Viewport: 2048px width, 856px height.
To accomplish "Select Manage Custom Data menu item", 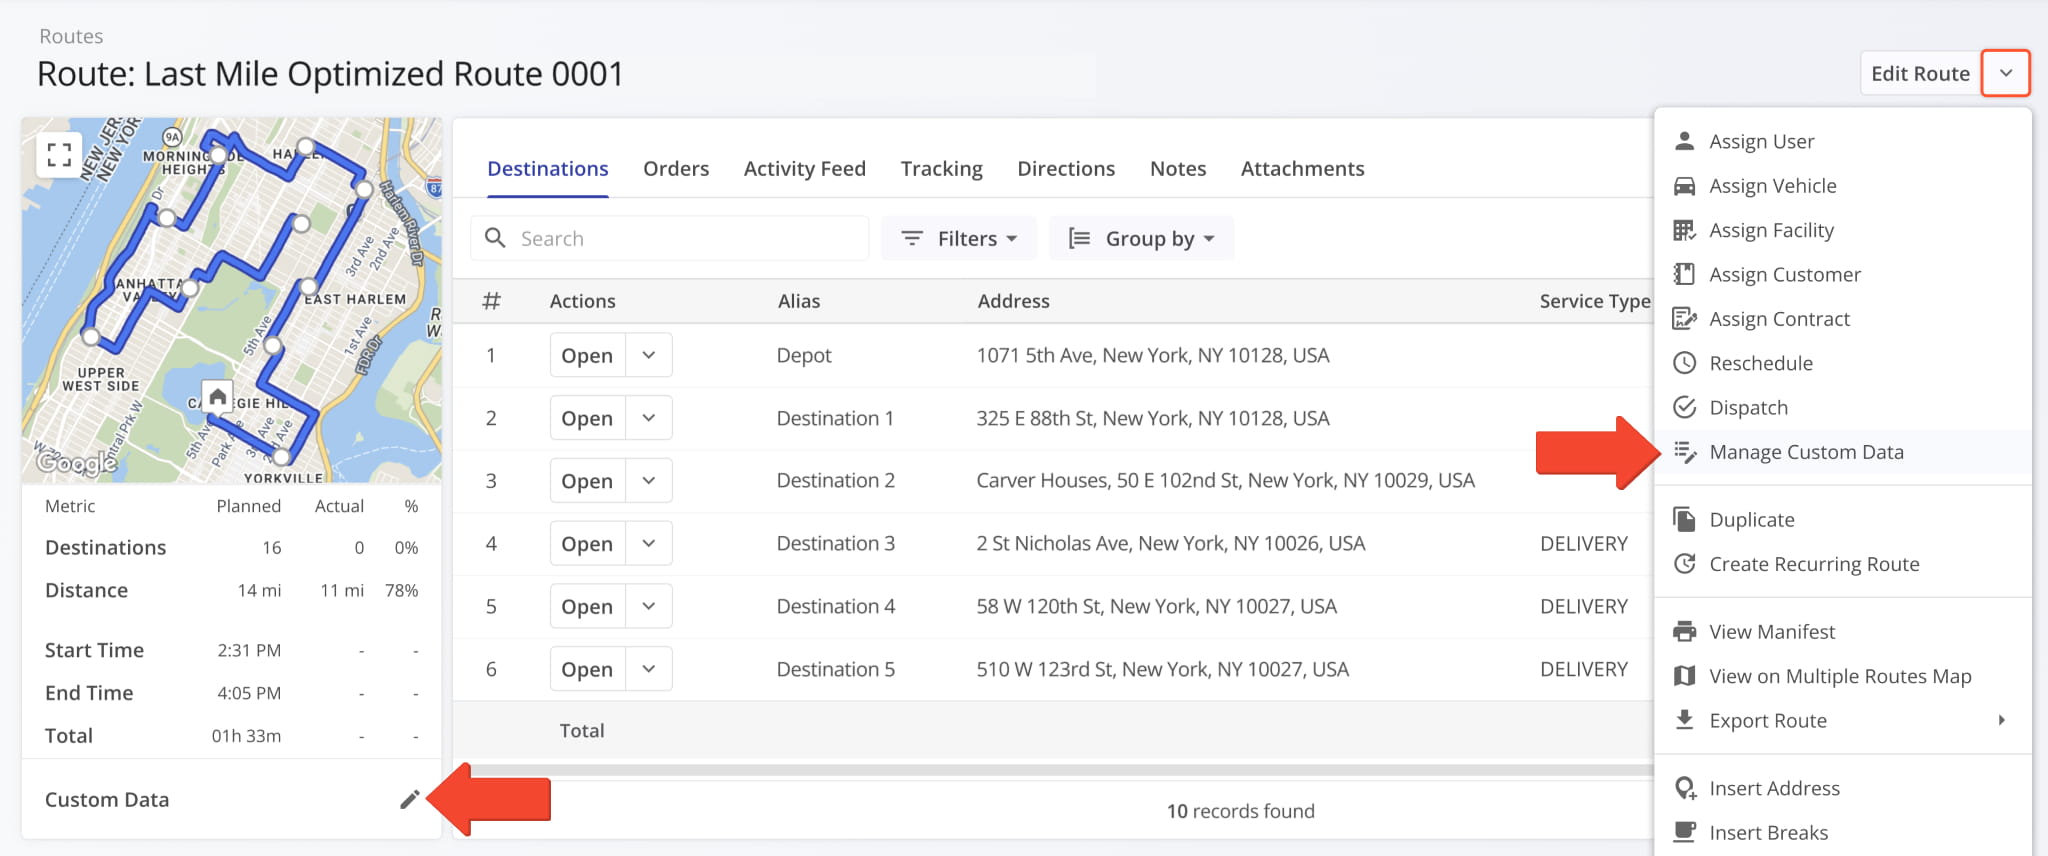I will 1843,452.
